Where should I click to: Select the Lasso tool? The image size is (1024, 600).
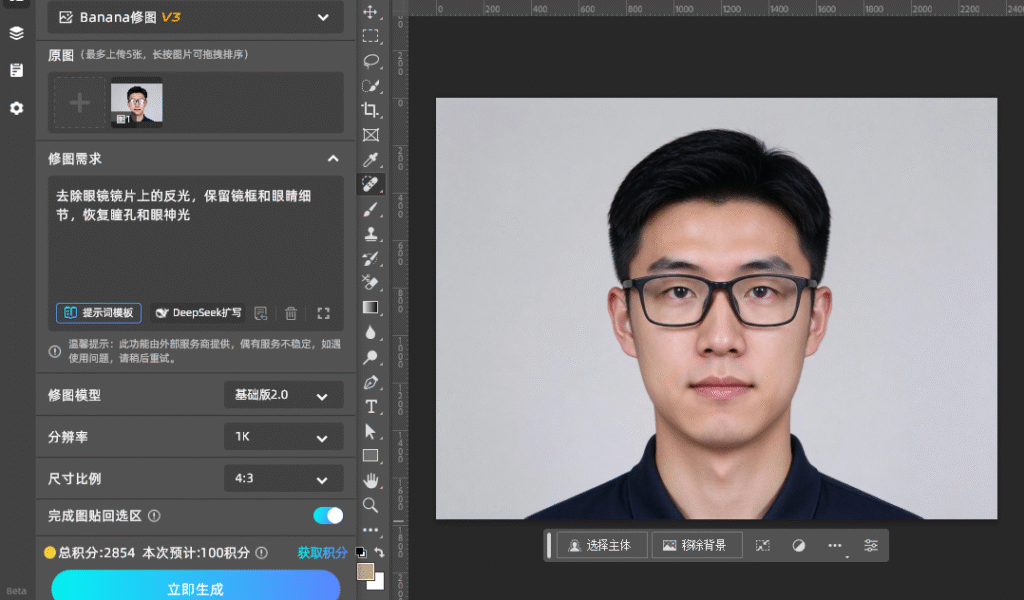(370, 61)
